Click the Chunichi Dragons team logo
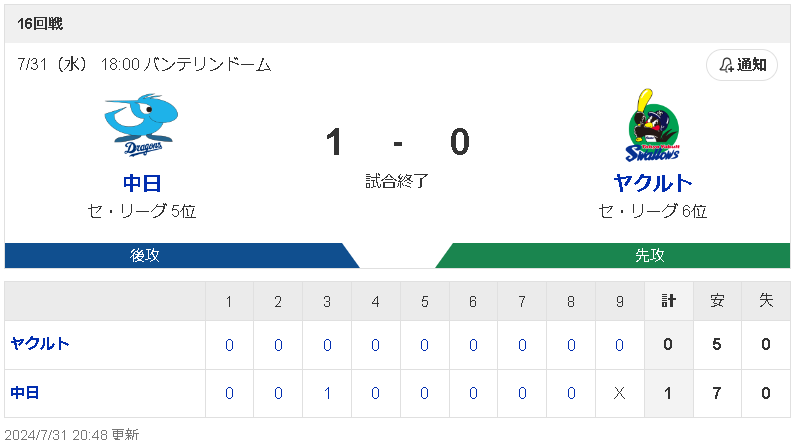Viewport: 791px width, 440px height. click(141, 124)
